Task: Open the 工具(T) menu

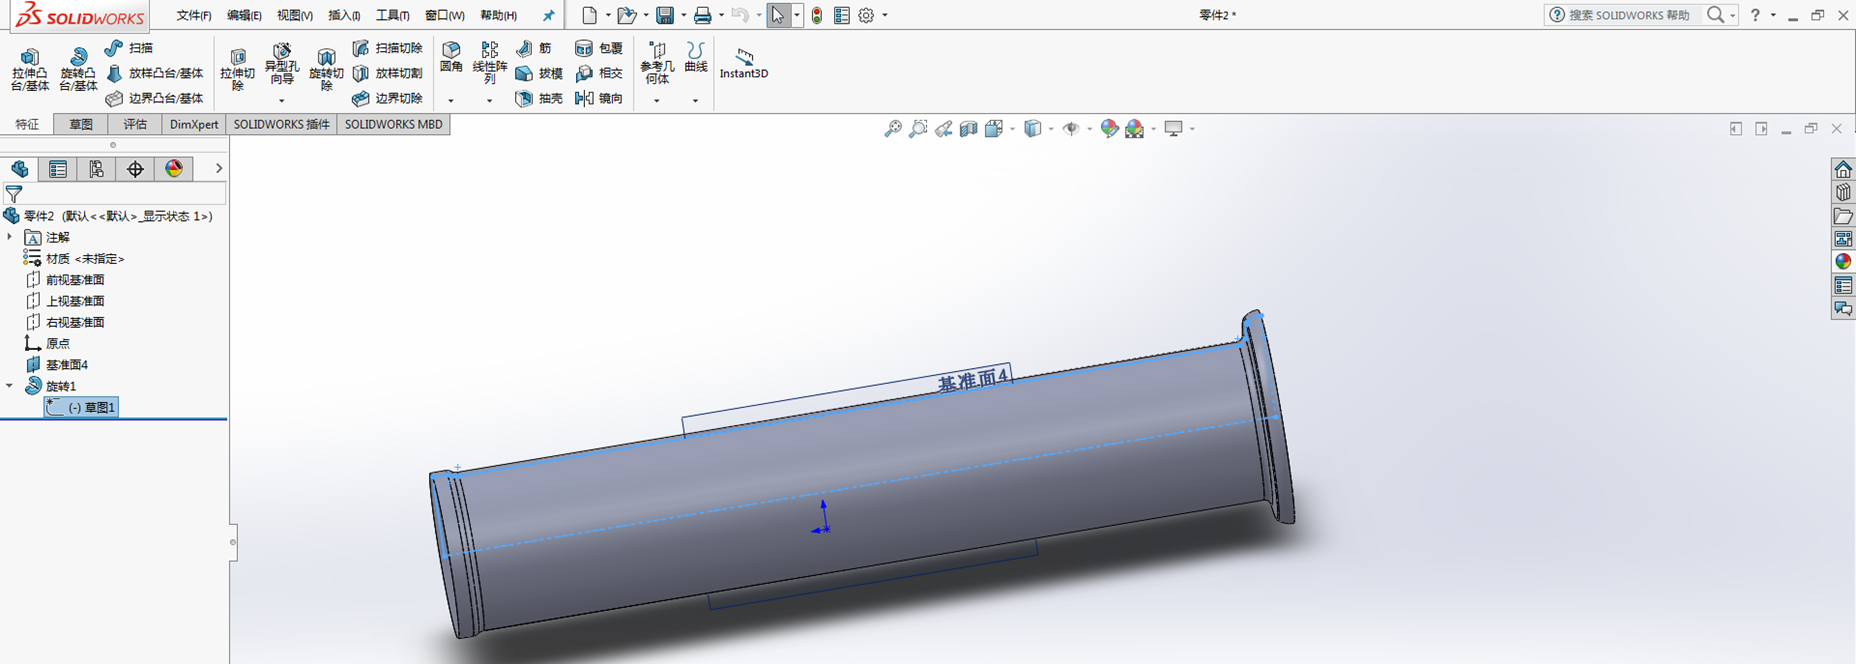Action: point(393,15)
